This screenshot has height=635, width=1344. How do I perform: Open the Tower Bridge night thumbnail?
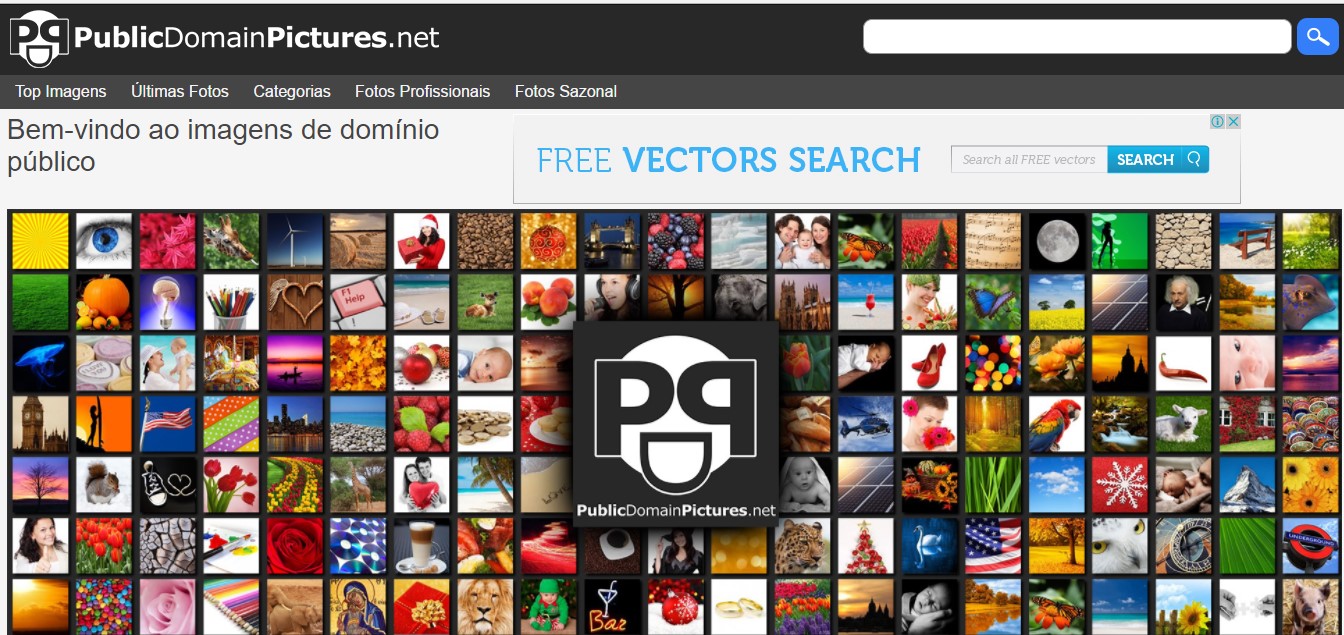[612, 241]
